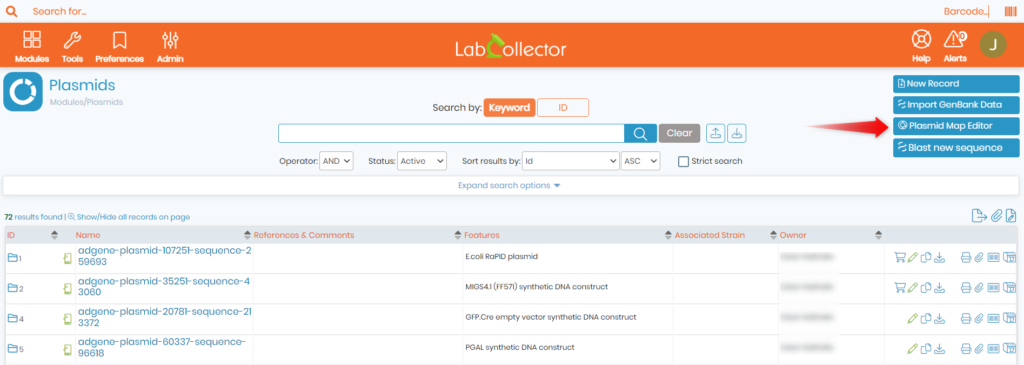This screenshot has width=1024, height=365.
Task: Print record 2 with printer icon
Action: (967, 288)
